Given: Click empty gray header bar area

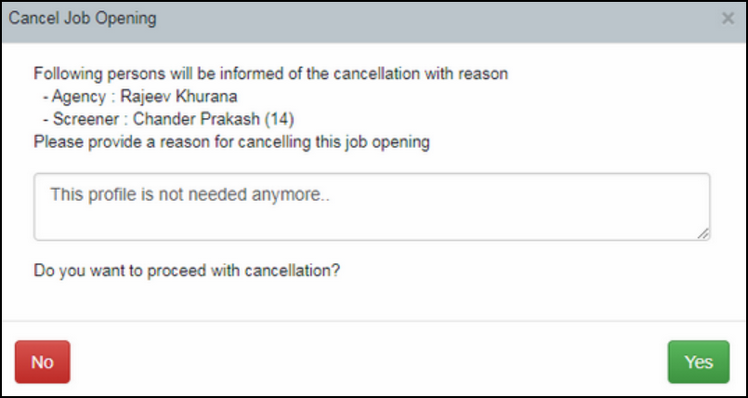Looking at the screenshot, I should click(429, 19).
